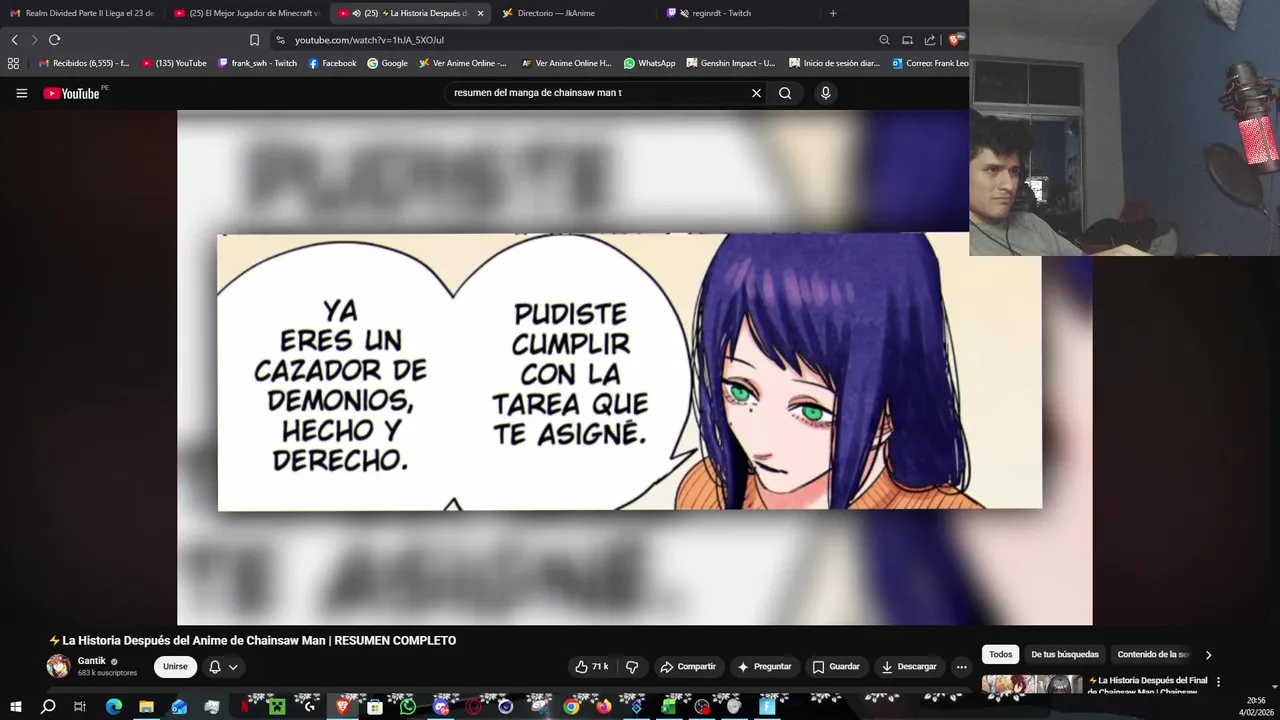Open Minecraft creeper icon on taskbar
1280x720 pixels.
click(277, 707)
